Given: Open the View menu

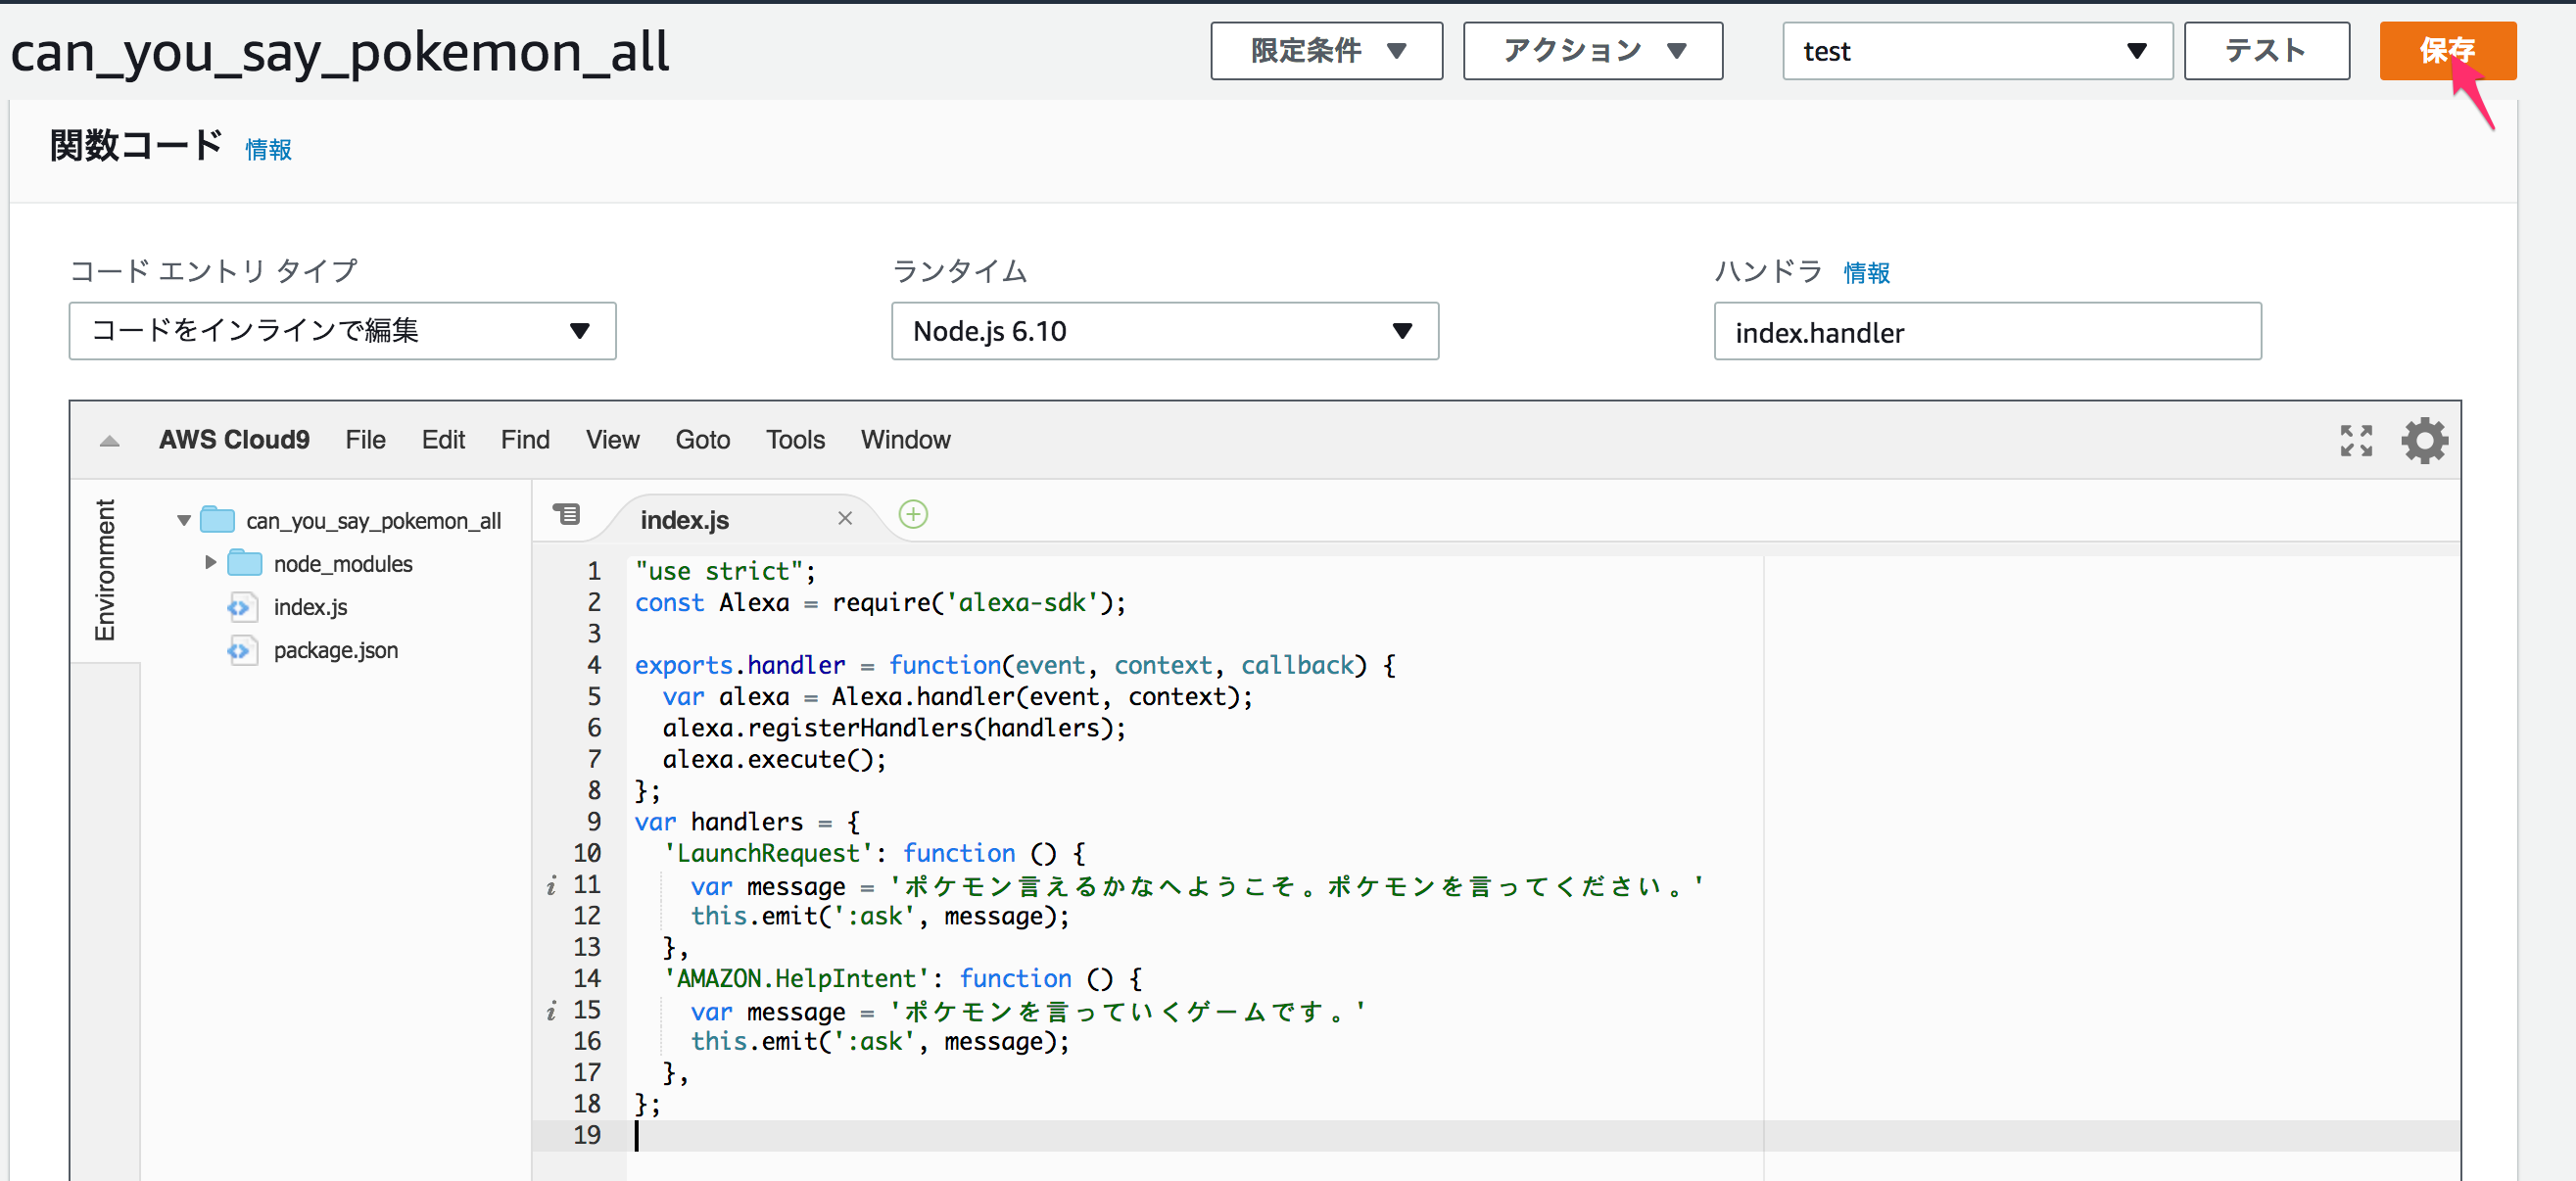Looking at the screenshot, I should (x=612, y=440).
